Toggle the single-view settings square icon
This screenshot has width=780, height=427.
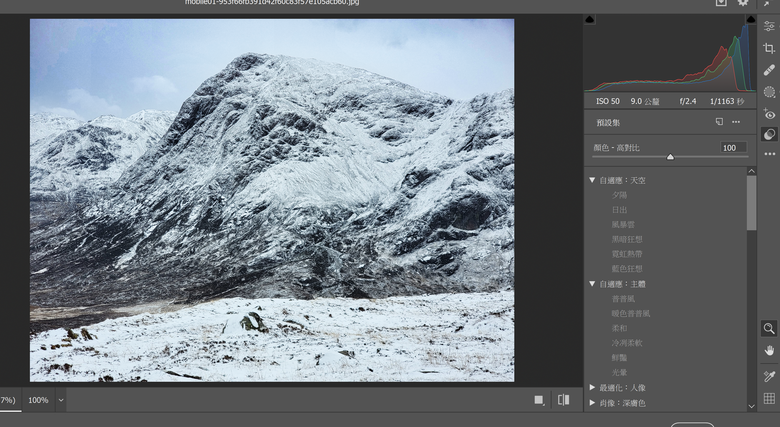pyautogui.click(x=539, y=400)
